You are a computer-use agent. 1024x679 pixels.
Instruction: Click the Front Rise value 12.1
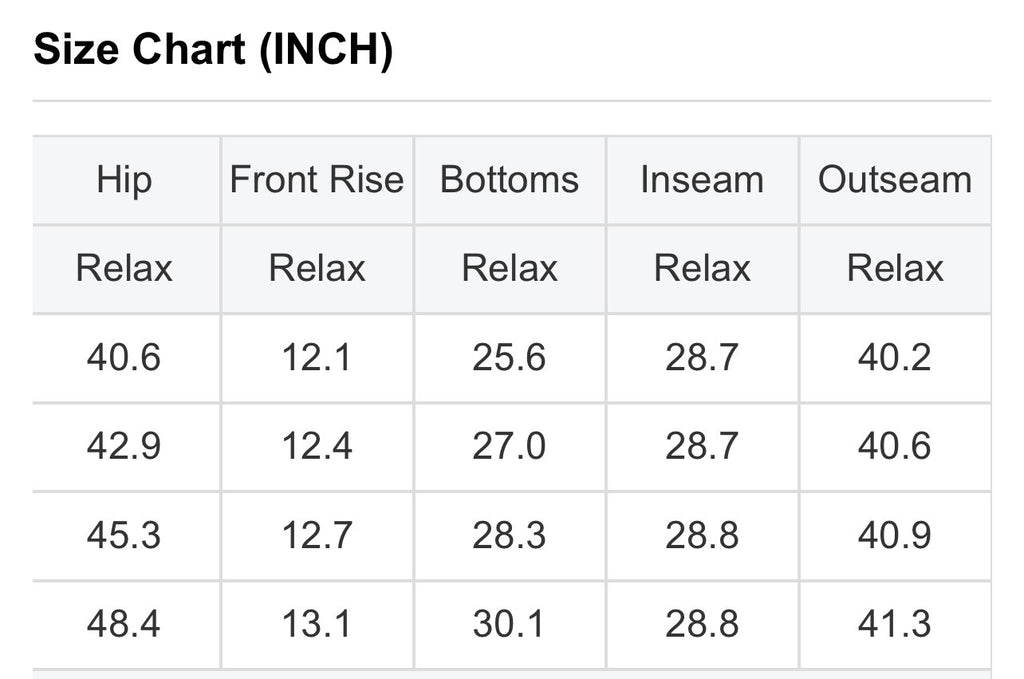(x=317, y=358)
